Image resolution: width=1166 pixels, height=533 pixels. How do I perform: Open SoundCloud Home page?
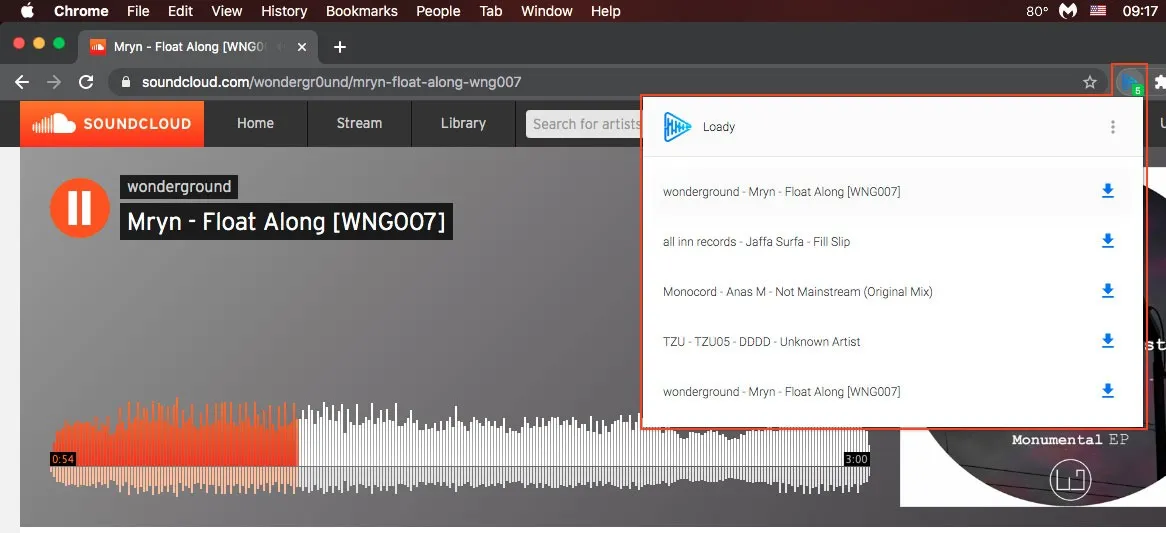[255, 123]
